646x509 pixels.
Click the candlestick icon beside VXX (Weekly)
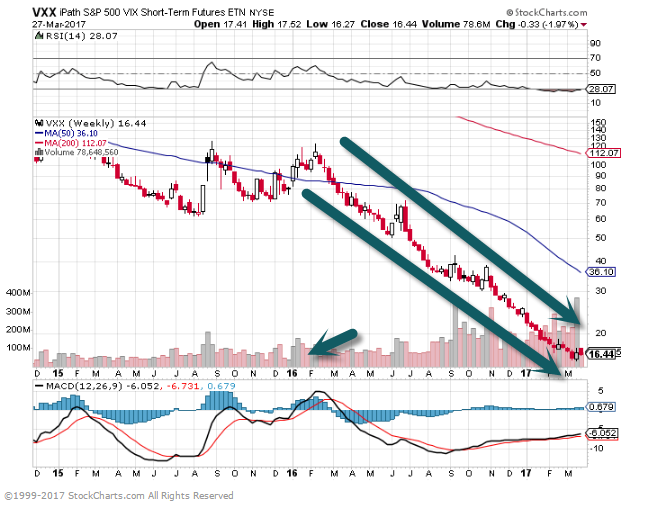[x=40, y=123]
